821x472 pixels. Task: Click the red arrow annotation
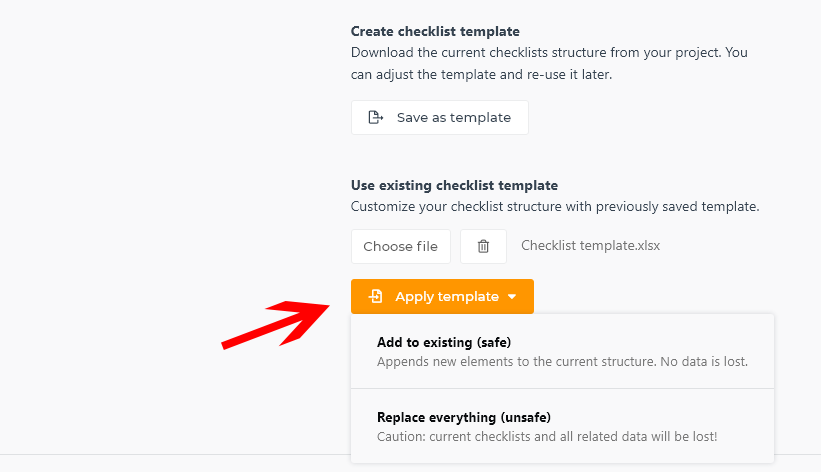pos(275,325)
